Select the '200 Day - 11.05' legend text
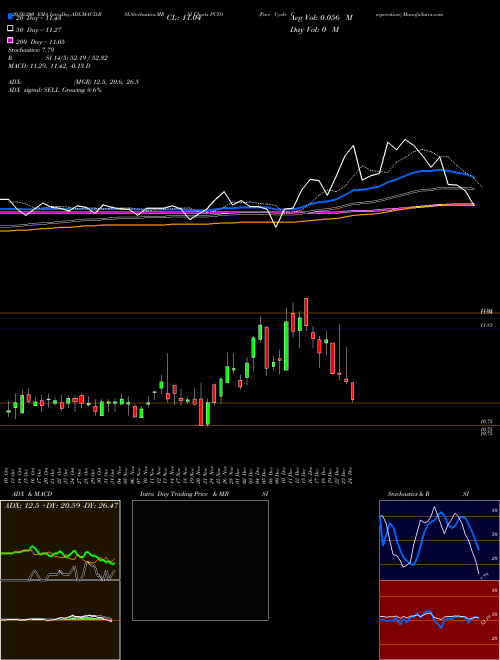Viewport: 500px width, 660px height. coord(40,42)
